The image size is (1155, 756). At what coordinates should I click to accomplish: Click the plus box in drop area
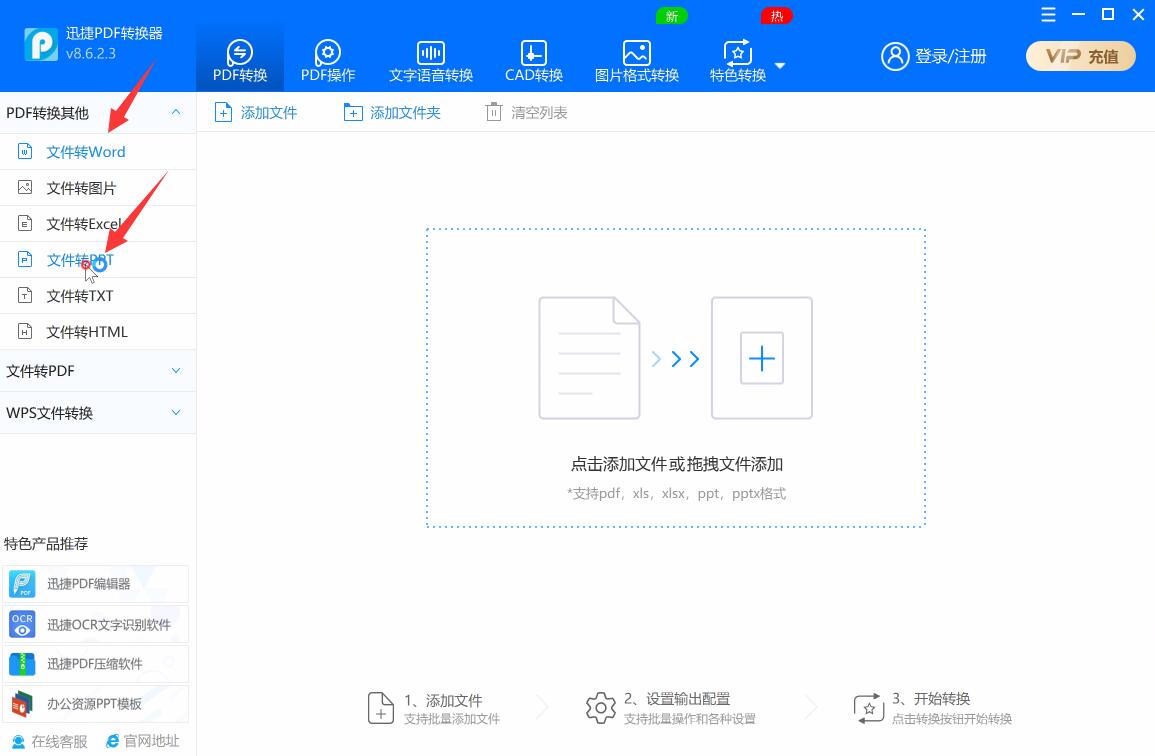(762, 358)
